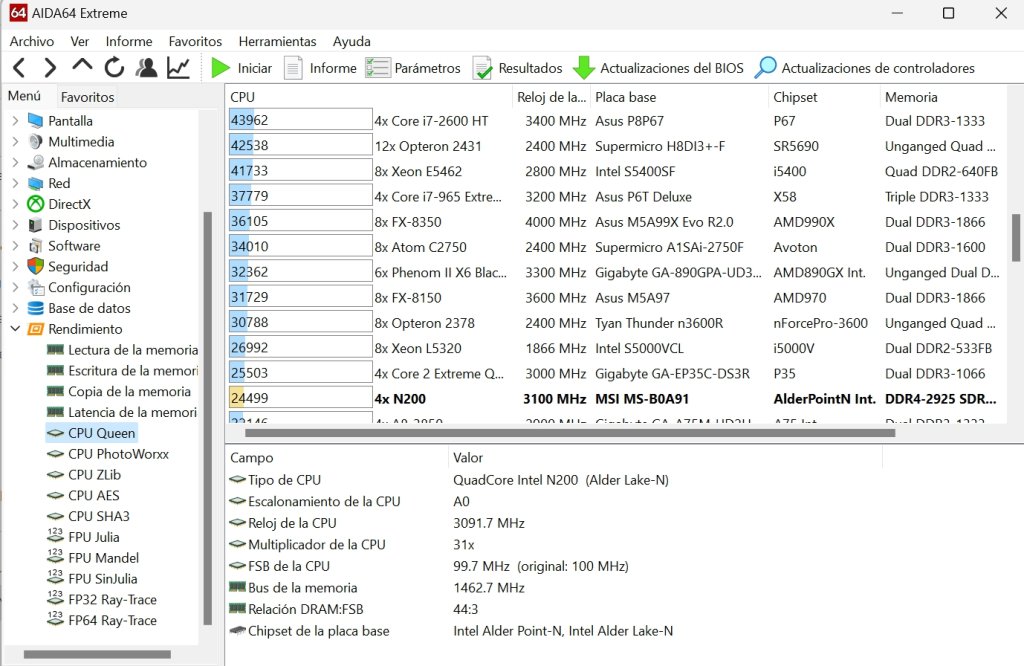
Task: Select the Pantalla monitor icon
Action: (x=35, y=121)
